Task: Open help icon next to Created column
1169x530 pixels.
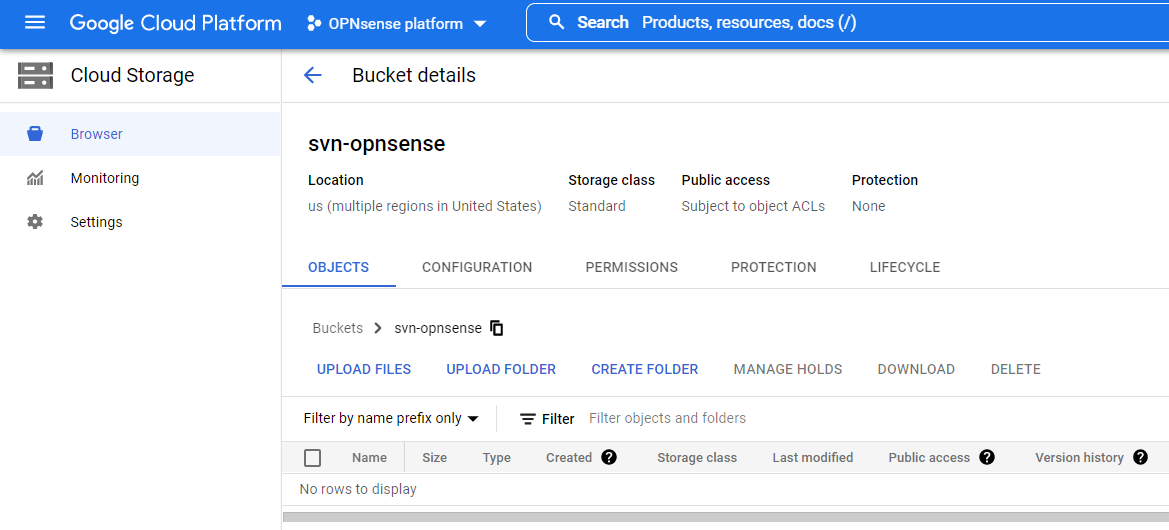Action: (x=608, y=458)
